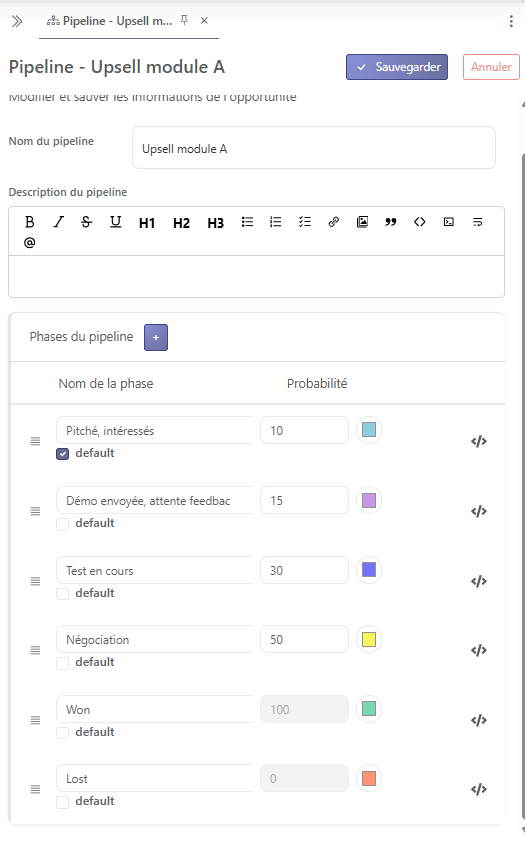Toggle bold formatting in description editor
Screen dimensions: 525x846
coord(30,222)
